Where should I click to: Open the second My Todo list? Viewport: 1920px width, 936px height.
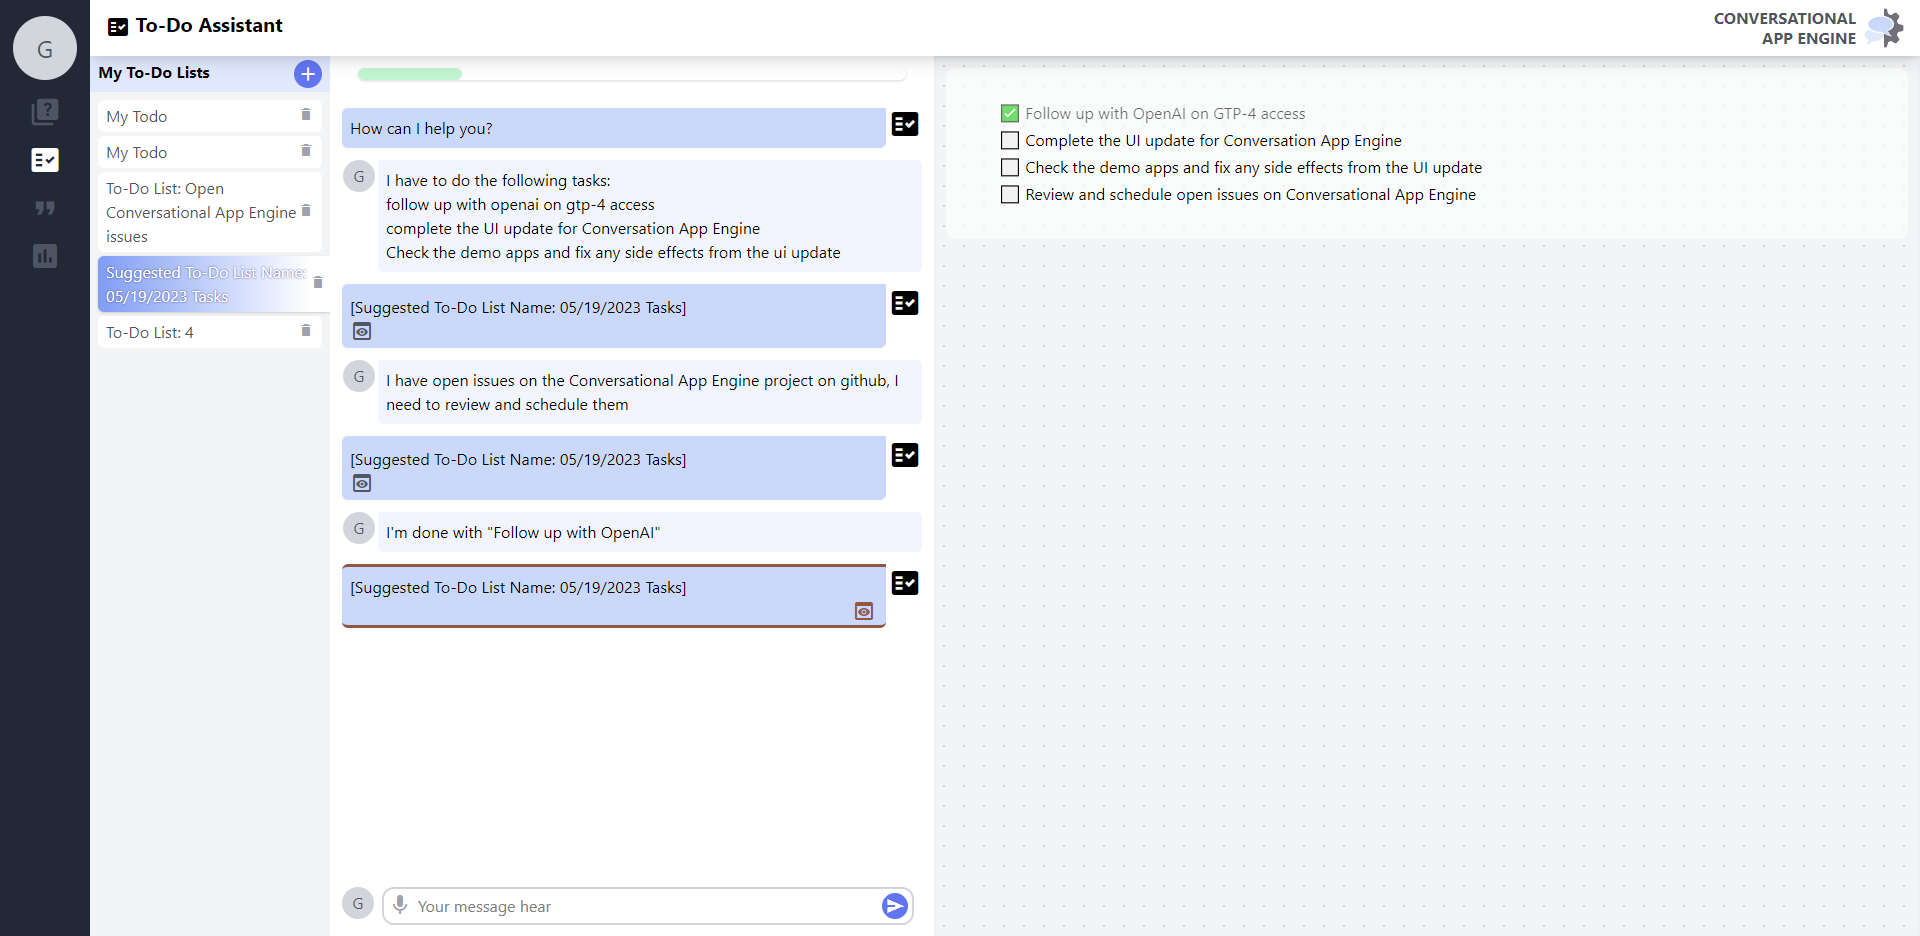210,152
